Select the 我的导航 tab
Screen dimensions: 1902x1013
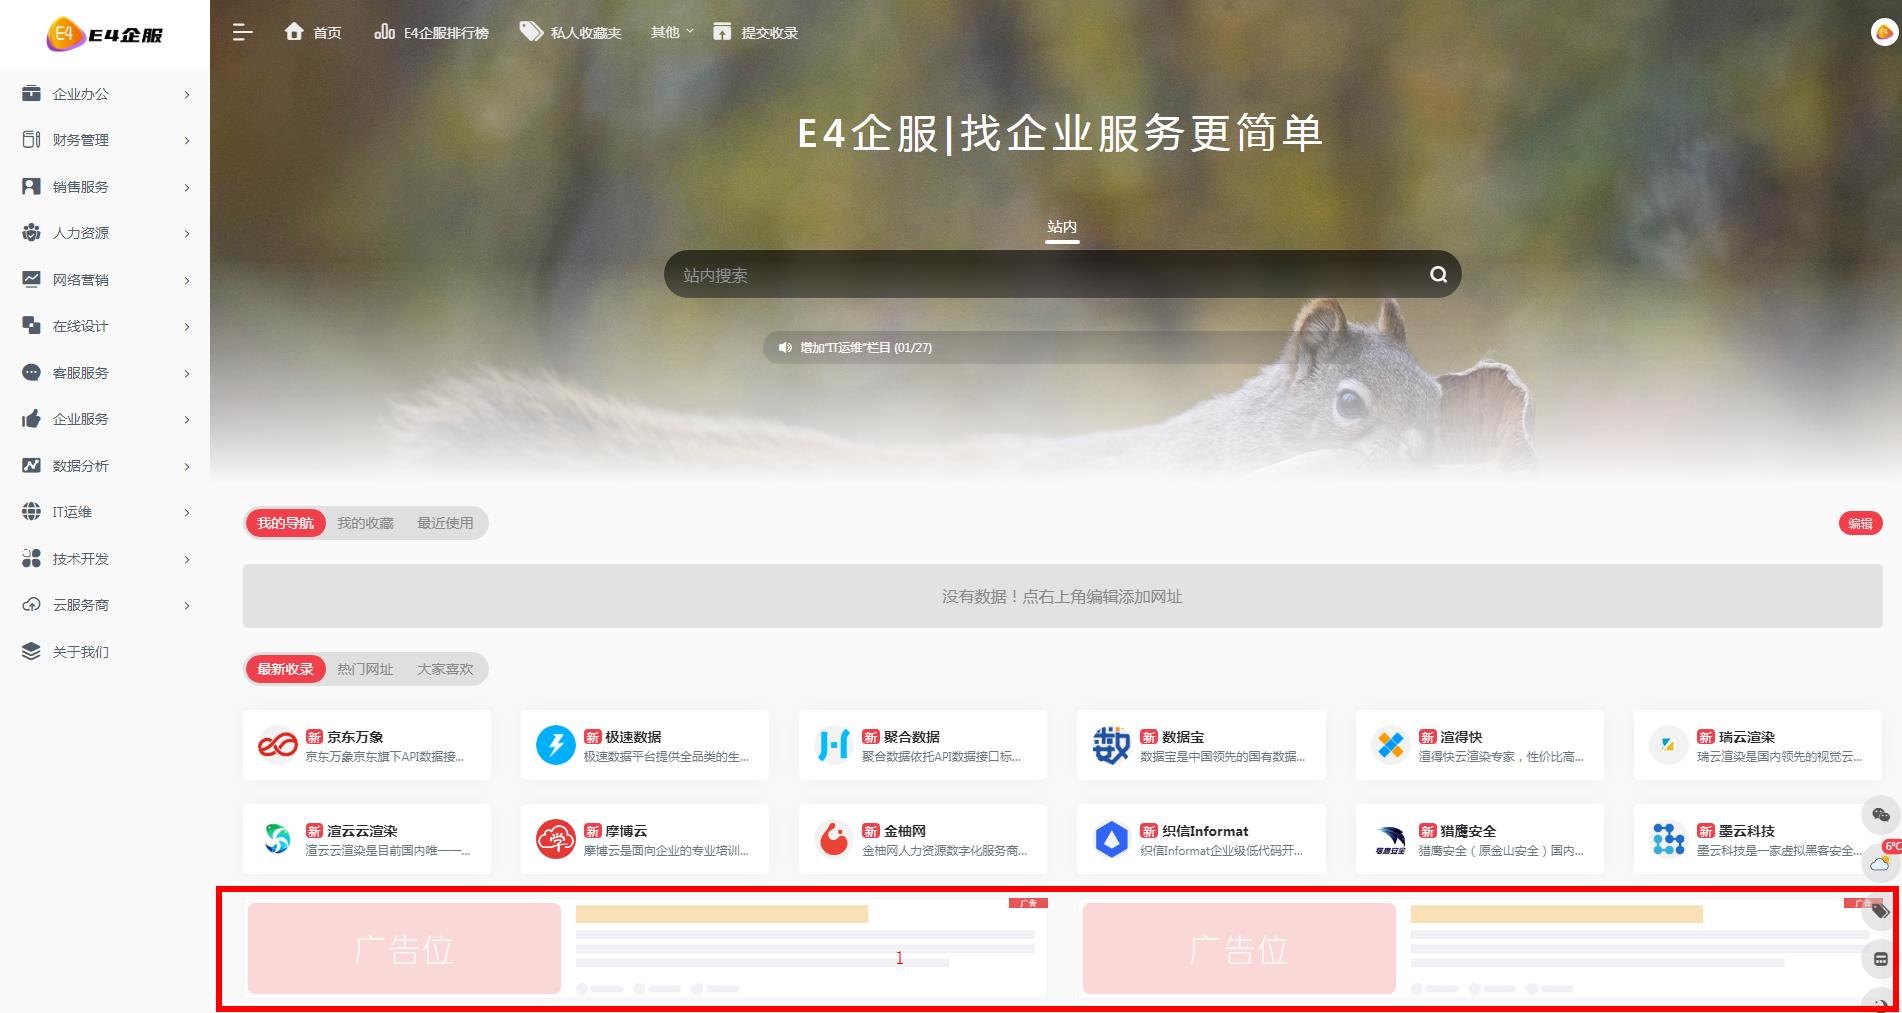[x=285, y=523]
